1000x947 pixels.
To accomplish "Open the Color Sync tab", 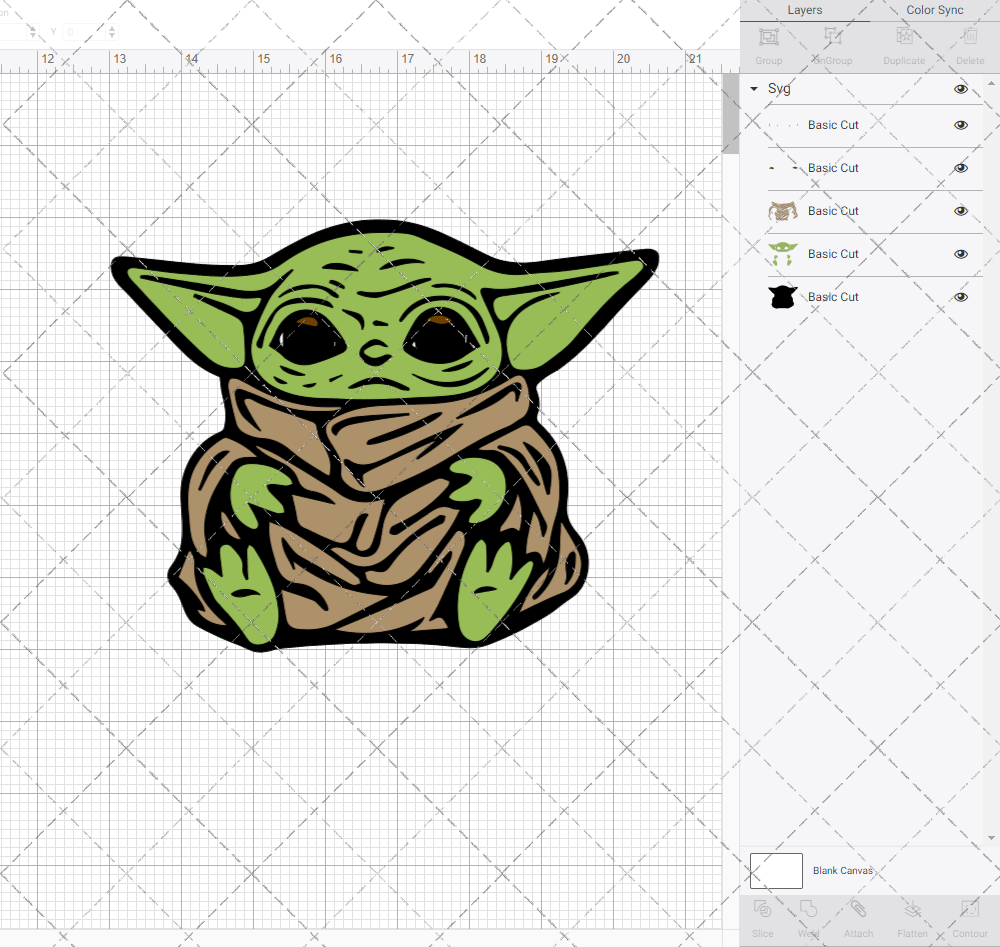I will tap(934, 10).
